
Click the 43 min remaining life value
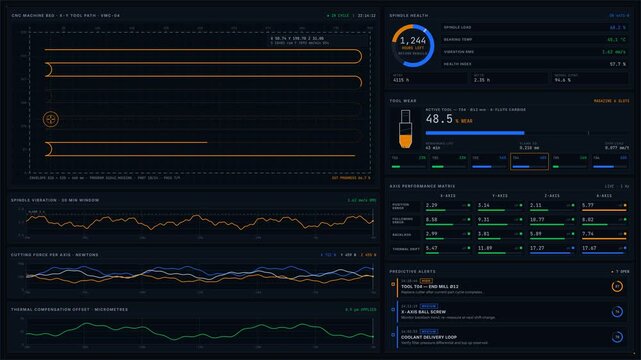433,148
